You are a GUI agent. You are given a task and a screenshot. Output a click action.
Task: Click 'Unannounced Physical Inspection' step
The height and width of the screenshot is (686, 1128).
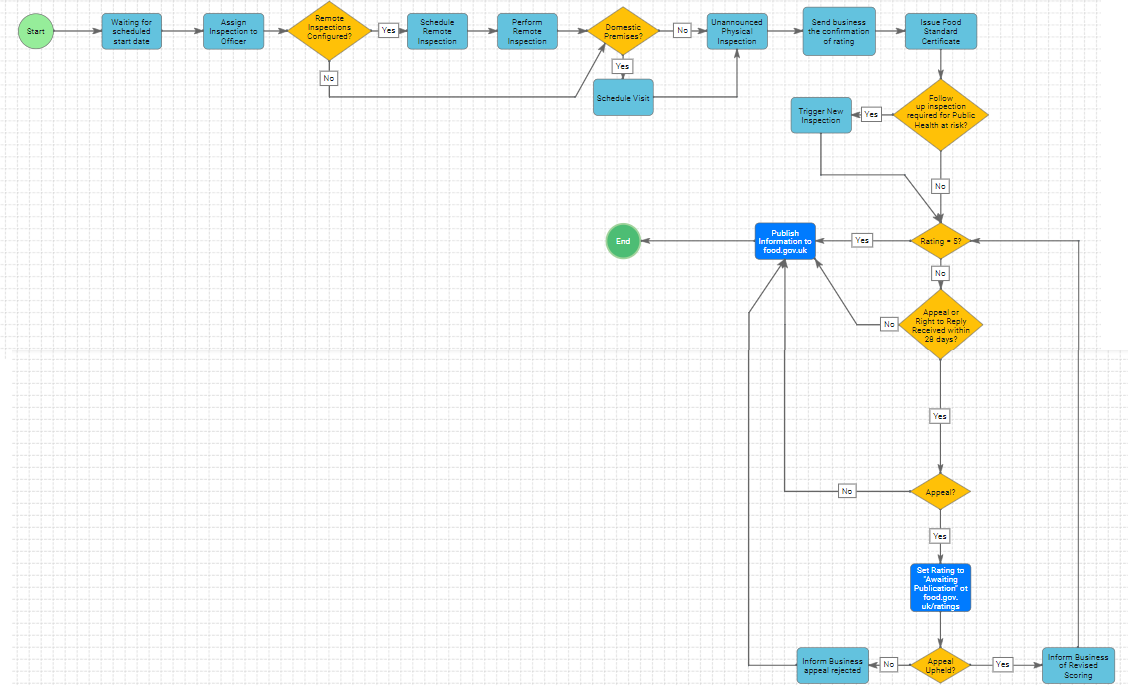[737, 31]
